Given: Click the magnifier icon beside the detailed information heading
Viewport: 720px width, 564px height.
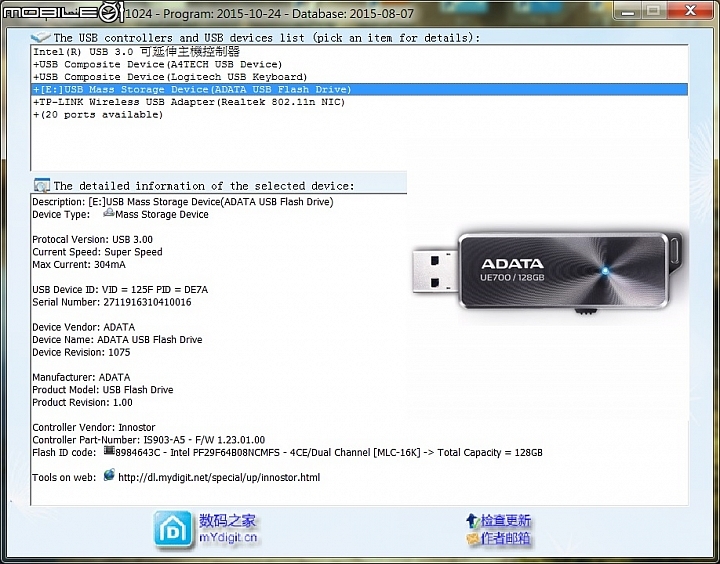Looking at the screenshot, I should click(42, 185).
